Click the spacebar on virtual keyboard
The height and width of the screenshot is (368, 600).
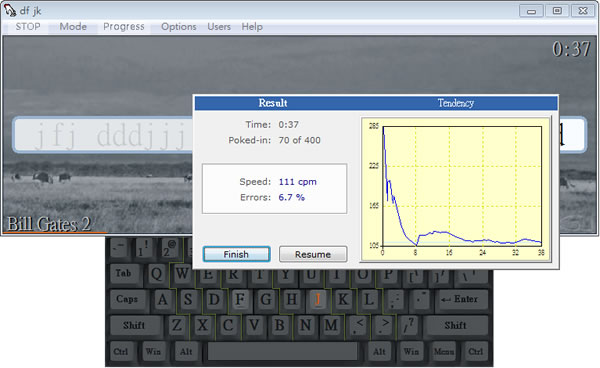pos(283,351)
